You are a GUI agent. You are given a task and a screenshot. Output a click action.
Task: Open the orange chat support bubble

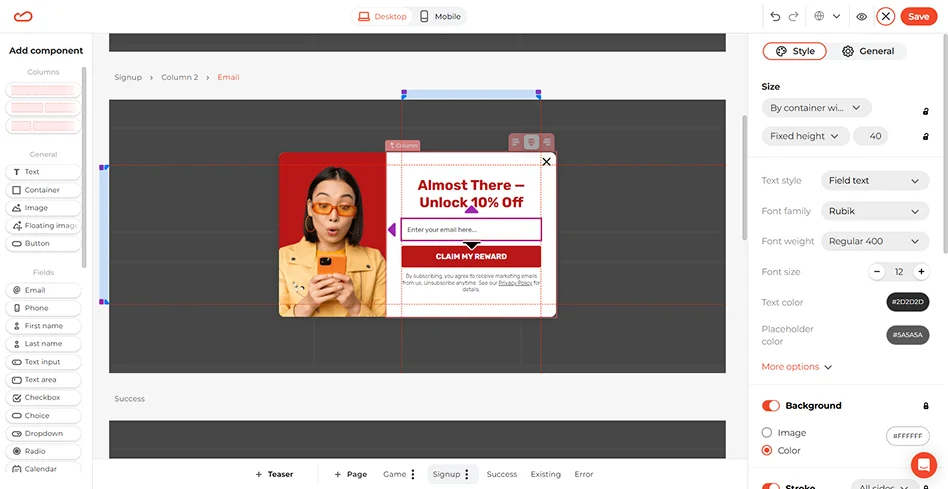[x=923, y=465]
